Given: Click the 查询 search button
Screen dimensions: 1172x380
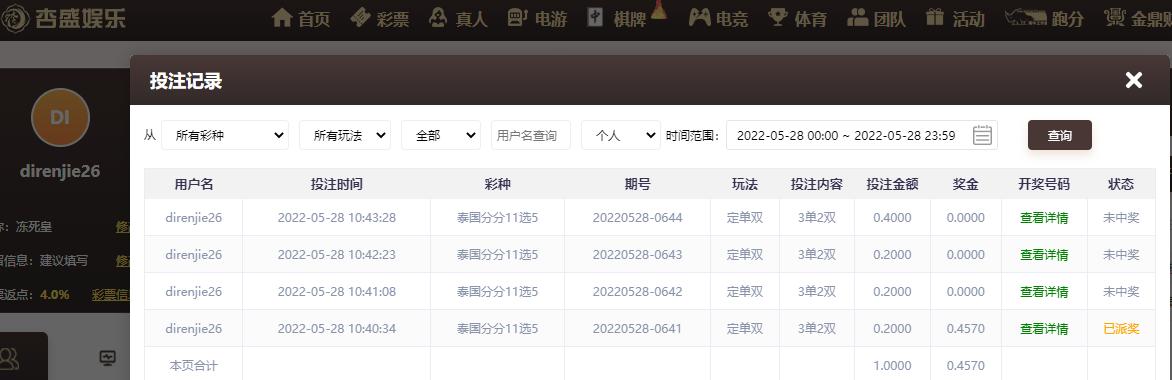Looking at the screenshot, I should pyautogui.click(x=1060, y=135).
